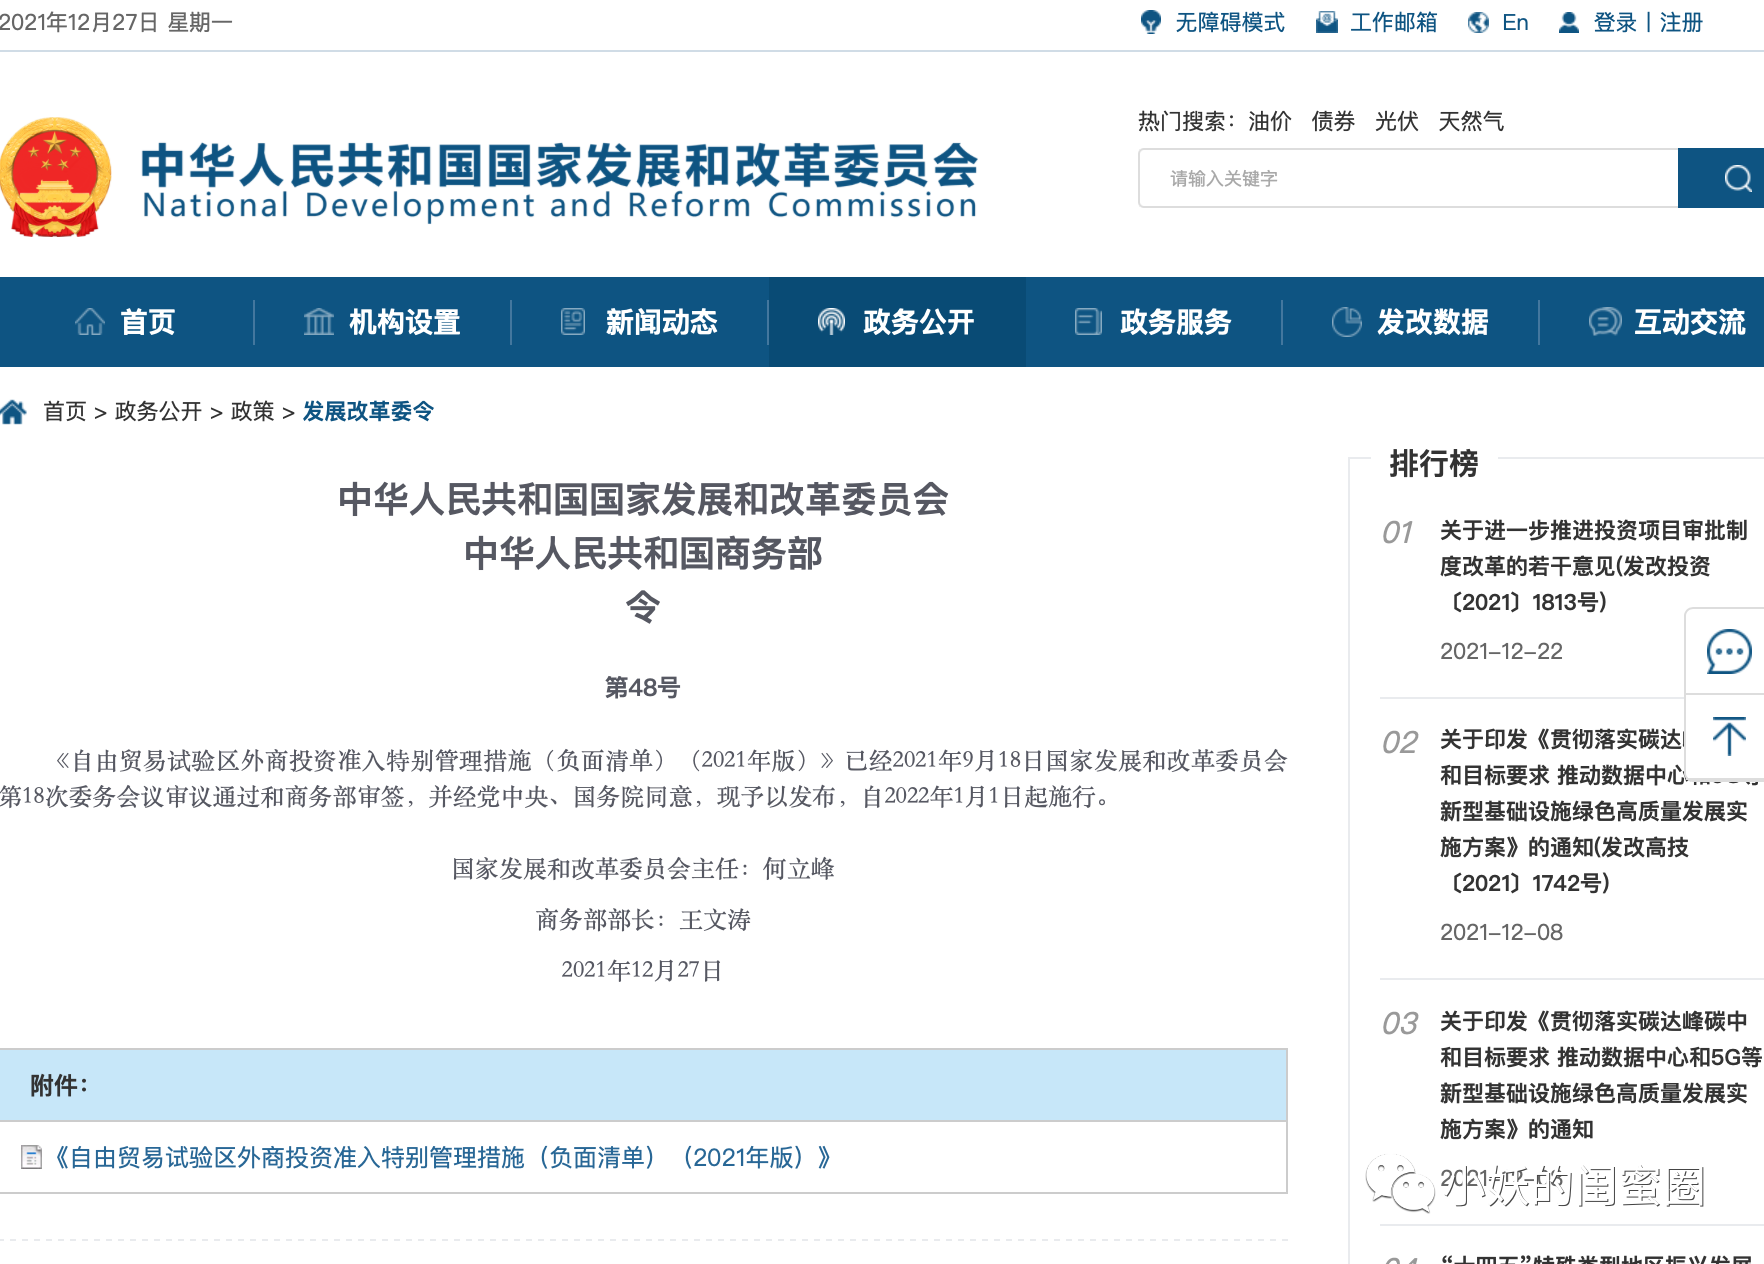Click the national emblem logo
The image size is (1764, 1264).
tap(55, 178)
